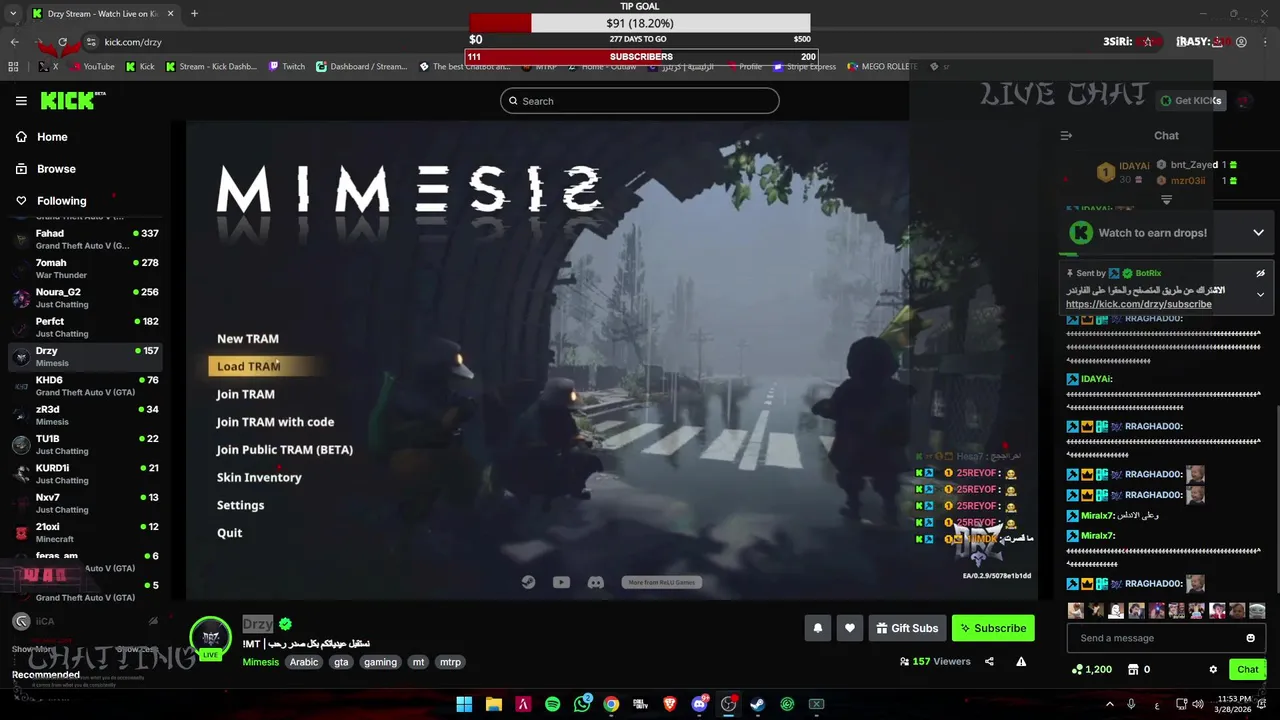Open Noura_G2's Just Chatting stream
Viewport: 1280px width, 720px height.
tap(85, 298)
